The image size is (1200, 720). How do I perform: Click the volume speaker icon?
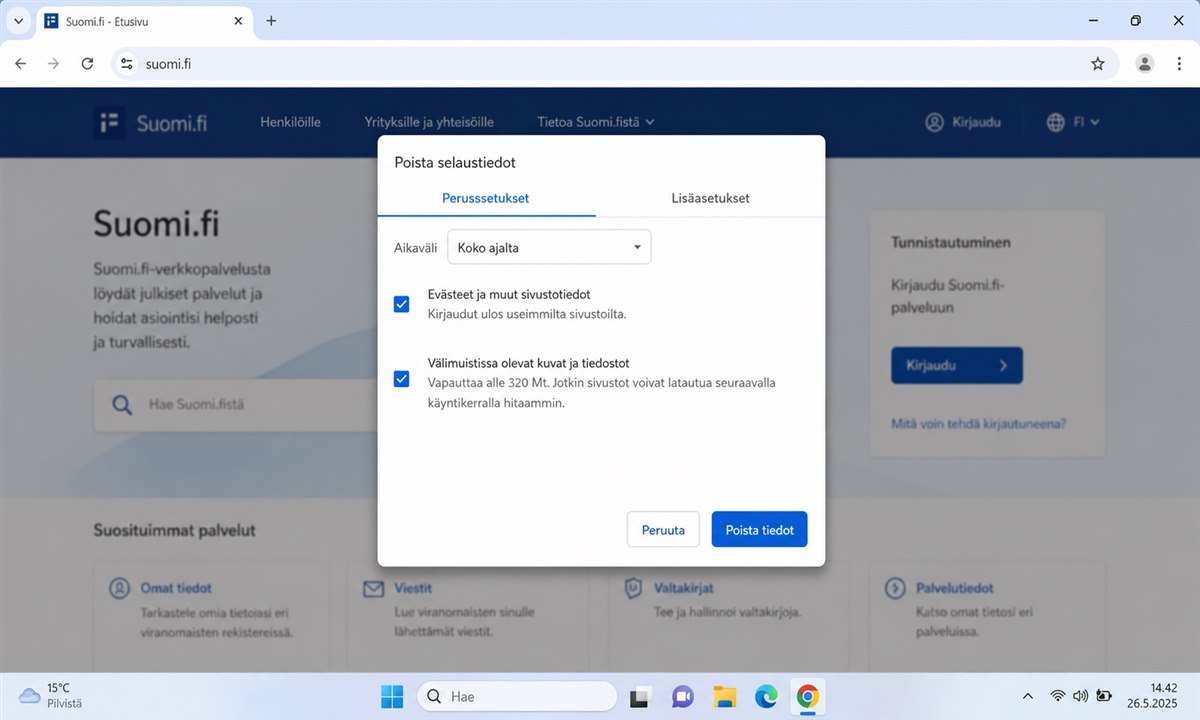pyautogui.click(x=1080, y=696)
